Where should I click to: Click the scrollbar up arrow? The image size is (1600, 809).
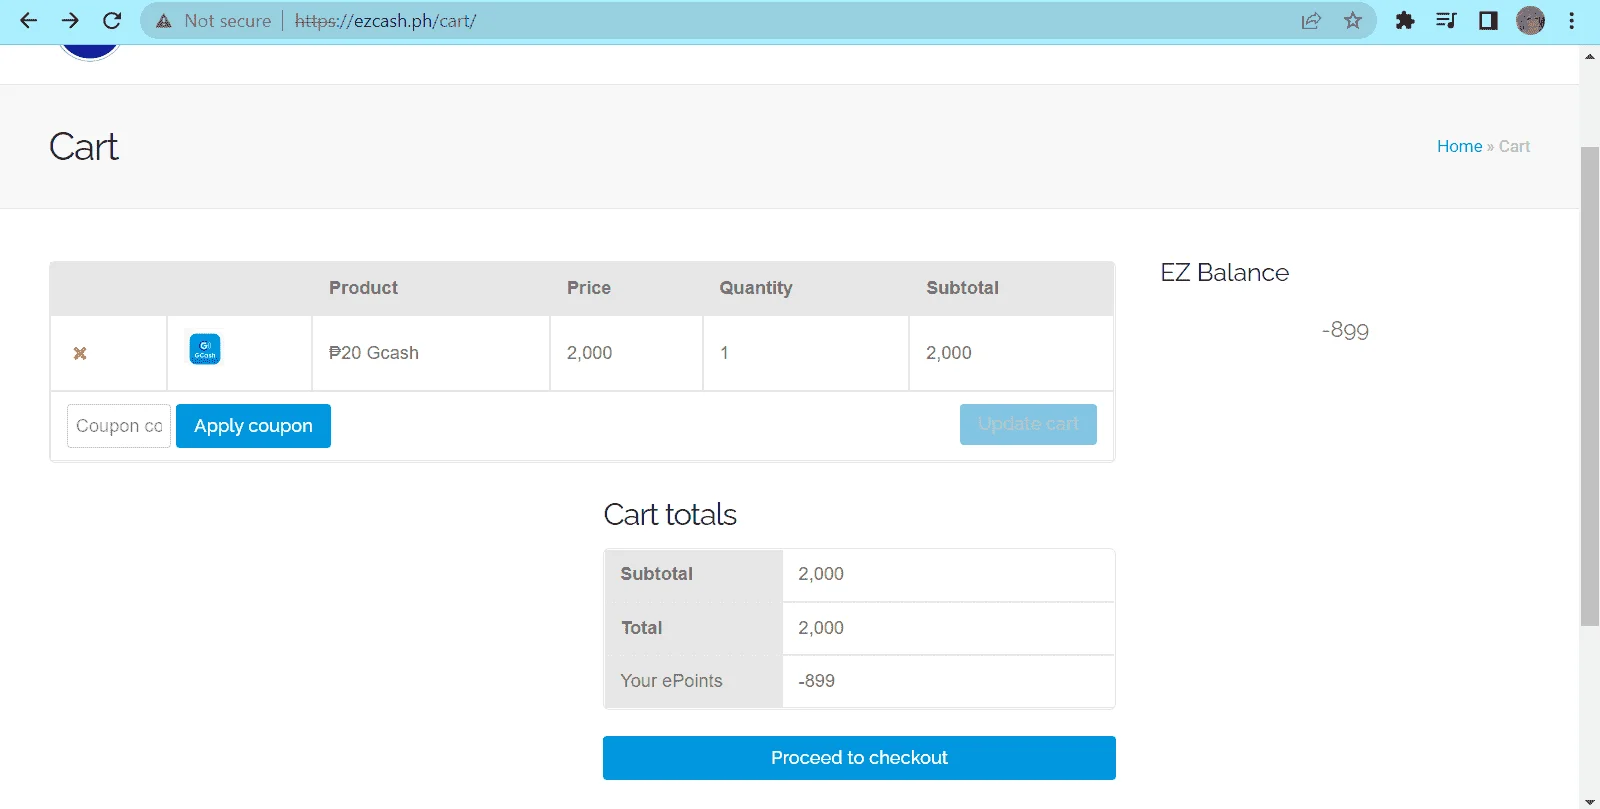click(x=1590, y=56)
